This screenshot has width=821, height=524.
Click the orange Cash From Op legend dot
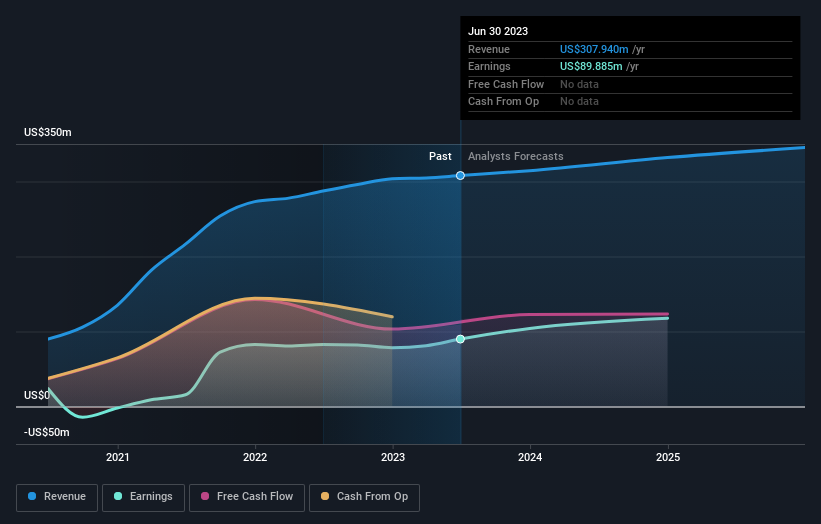tap(325, 496)
